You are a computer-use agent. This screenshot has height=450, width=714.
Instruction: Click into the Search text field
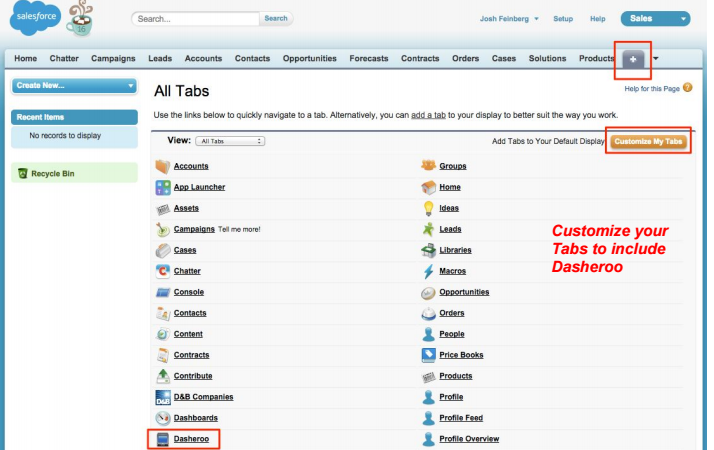click(x=196, y=19)
